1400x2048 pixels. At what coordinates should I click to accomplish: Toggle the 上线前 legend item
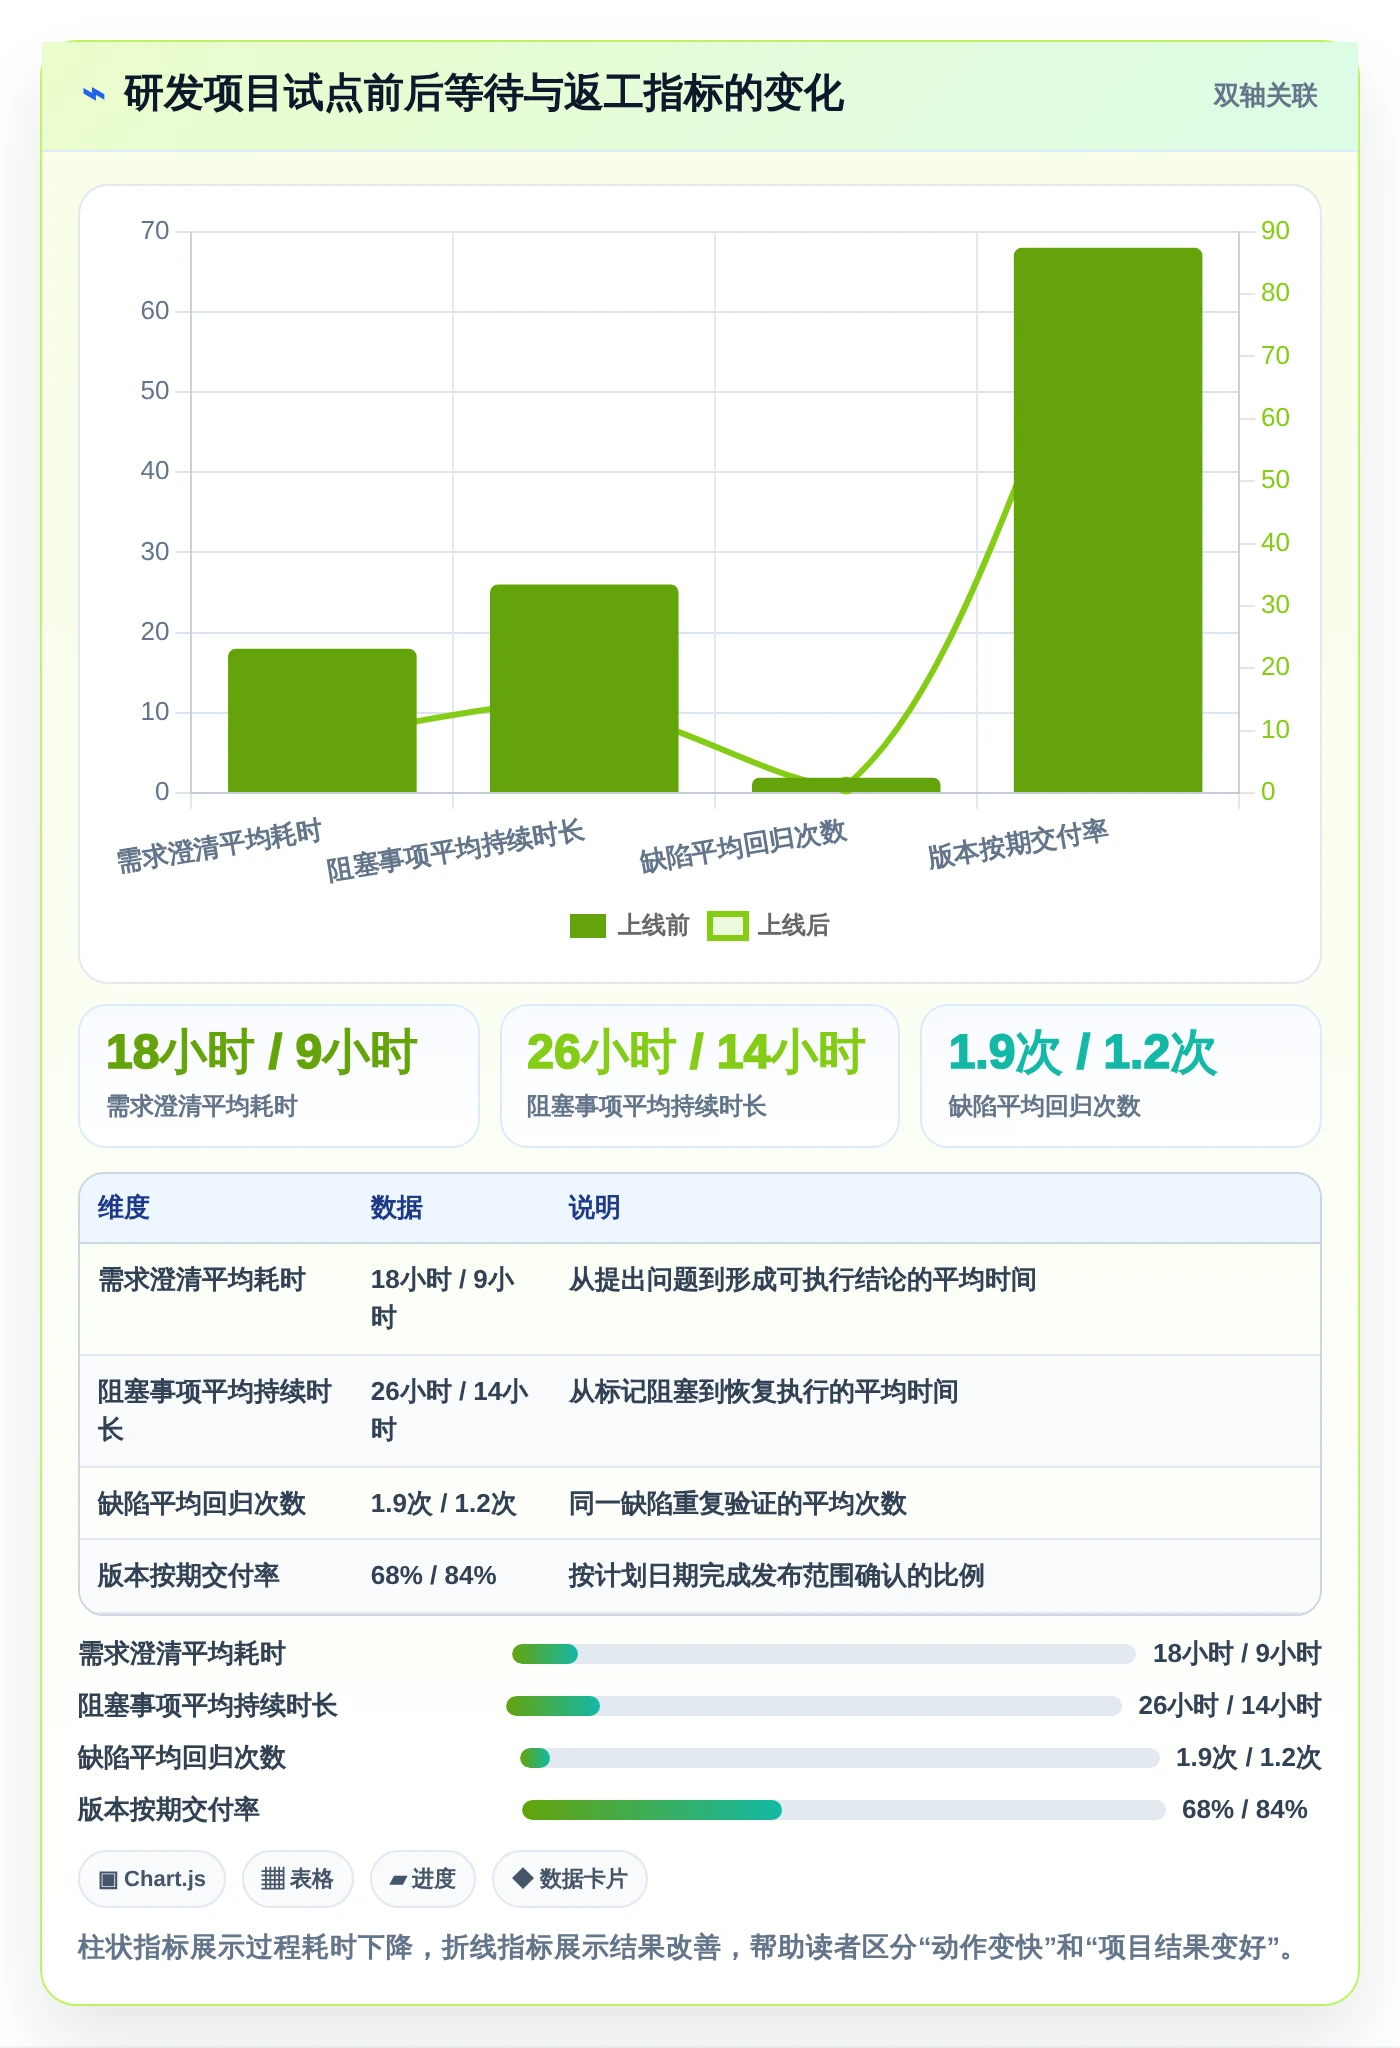pyautogui.click(x=629, y=926)
